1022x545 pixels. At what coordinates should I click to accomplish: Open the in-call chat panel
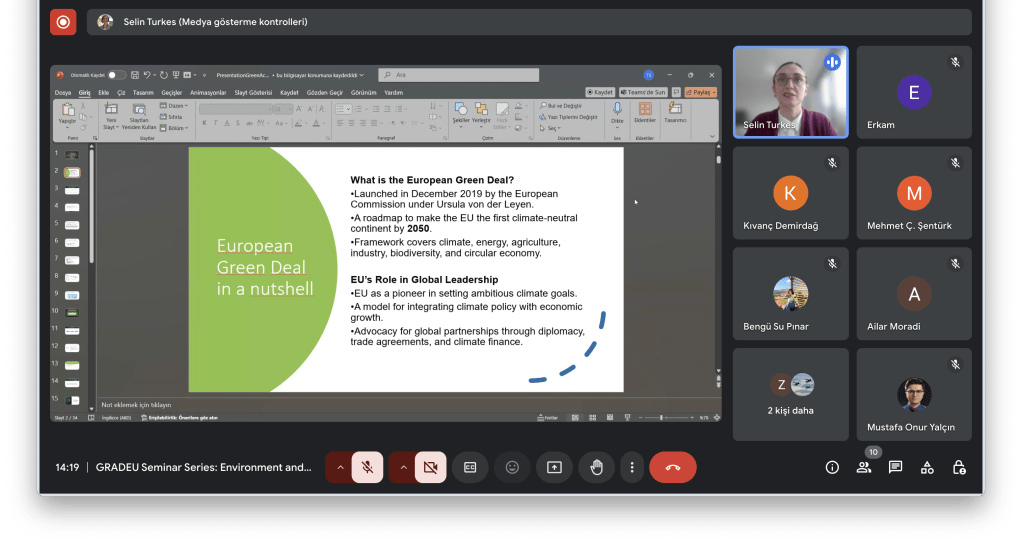point(896,467)
